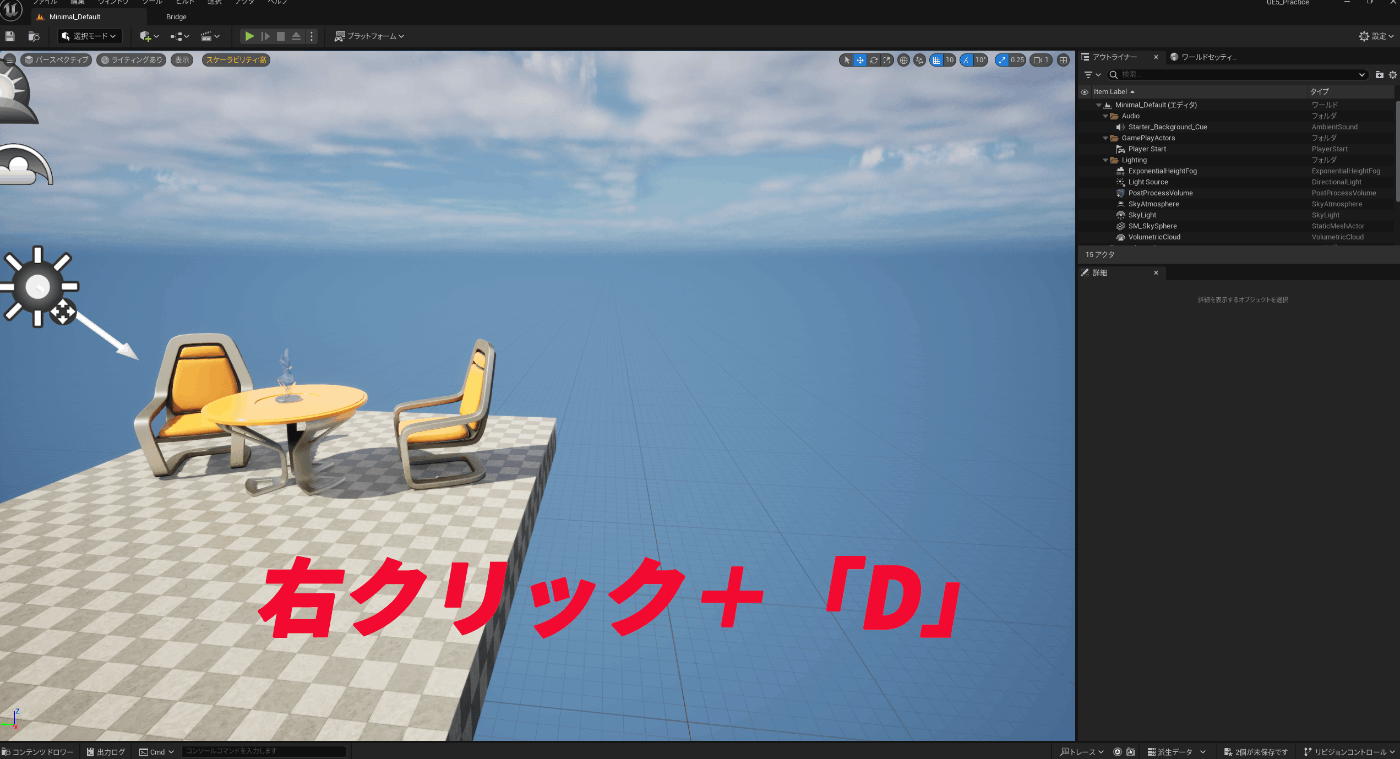Open the プラットフォーム dropdown
Viewport: 1400px width, 759px height.
click(x=369, y=36)
